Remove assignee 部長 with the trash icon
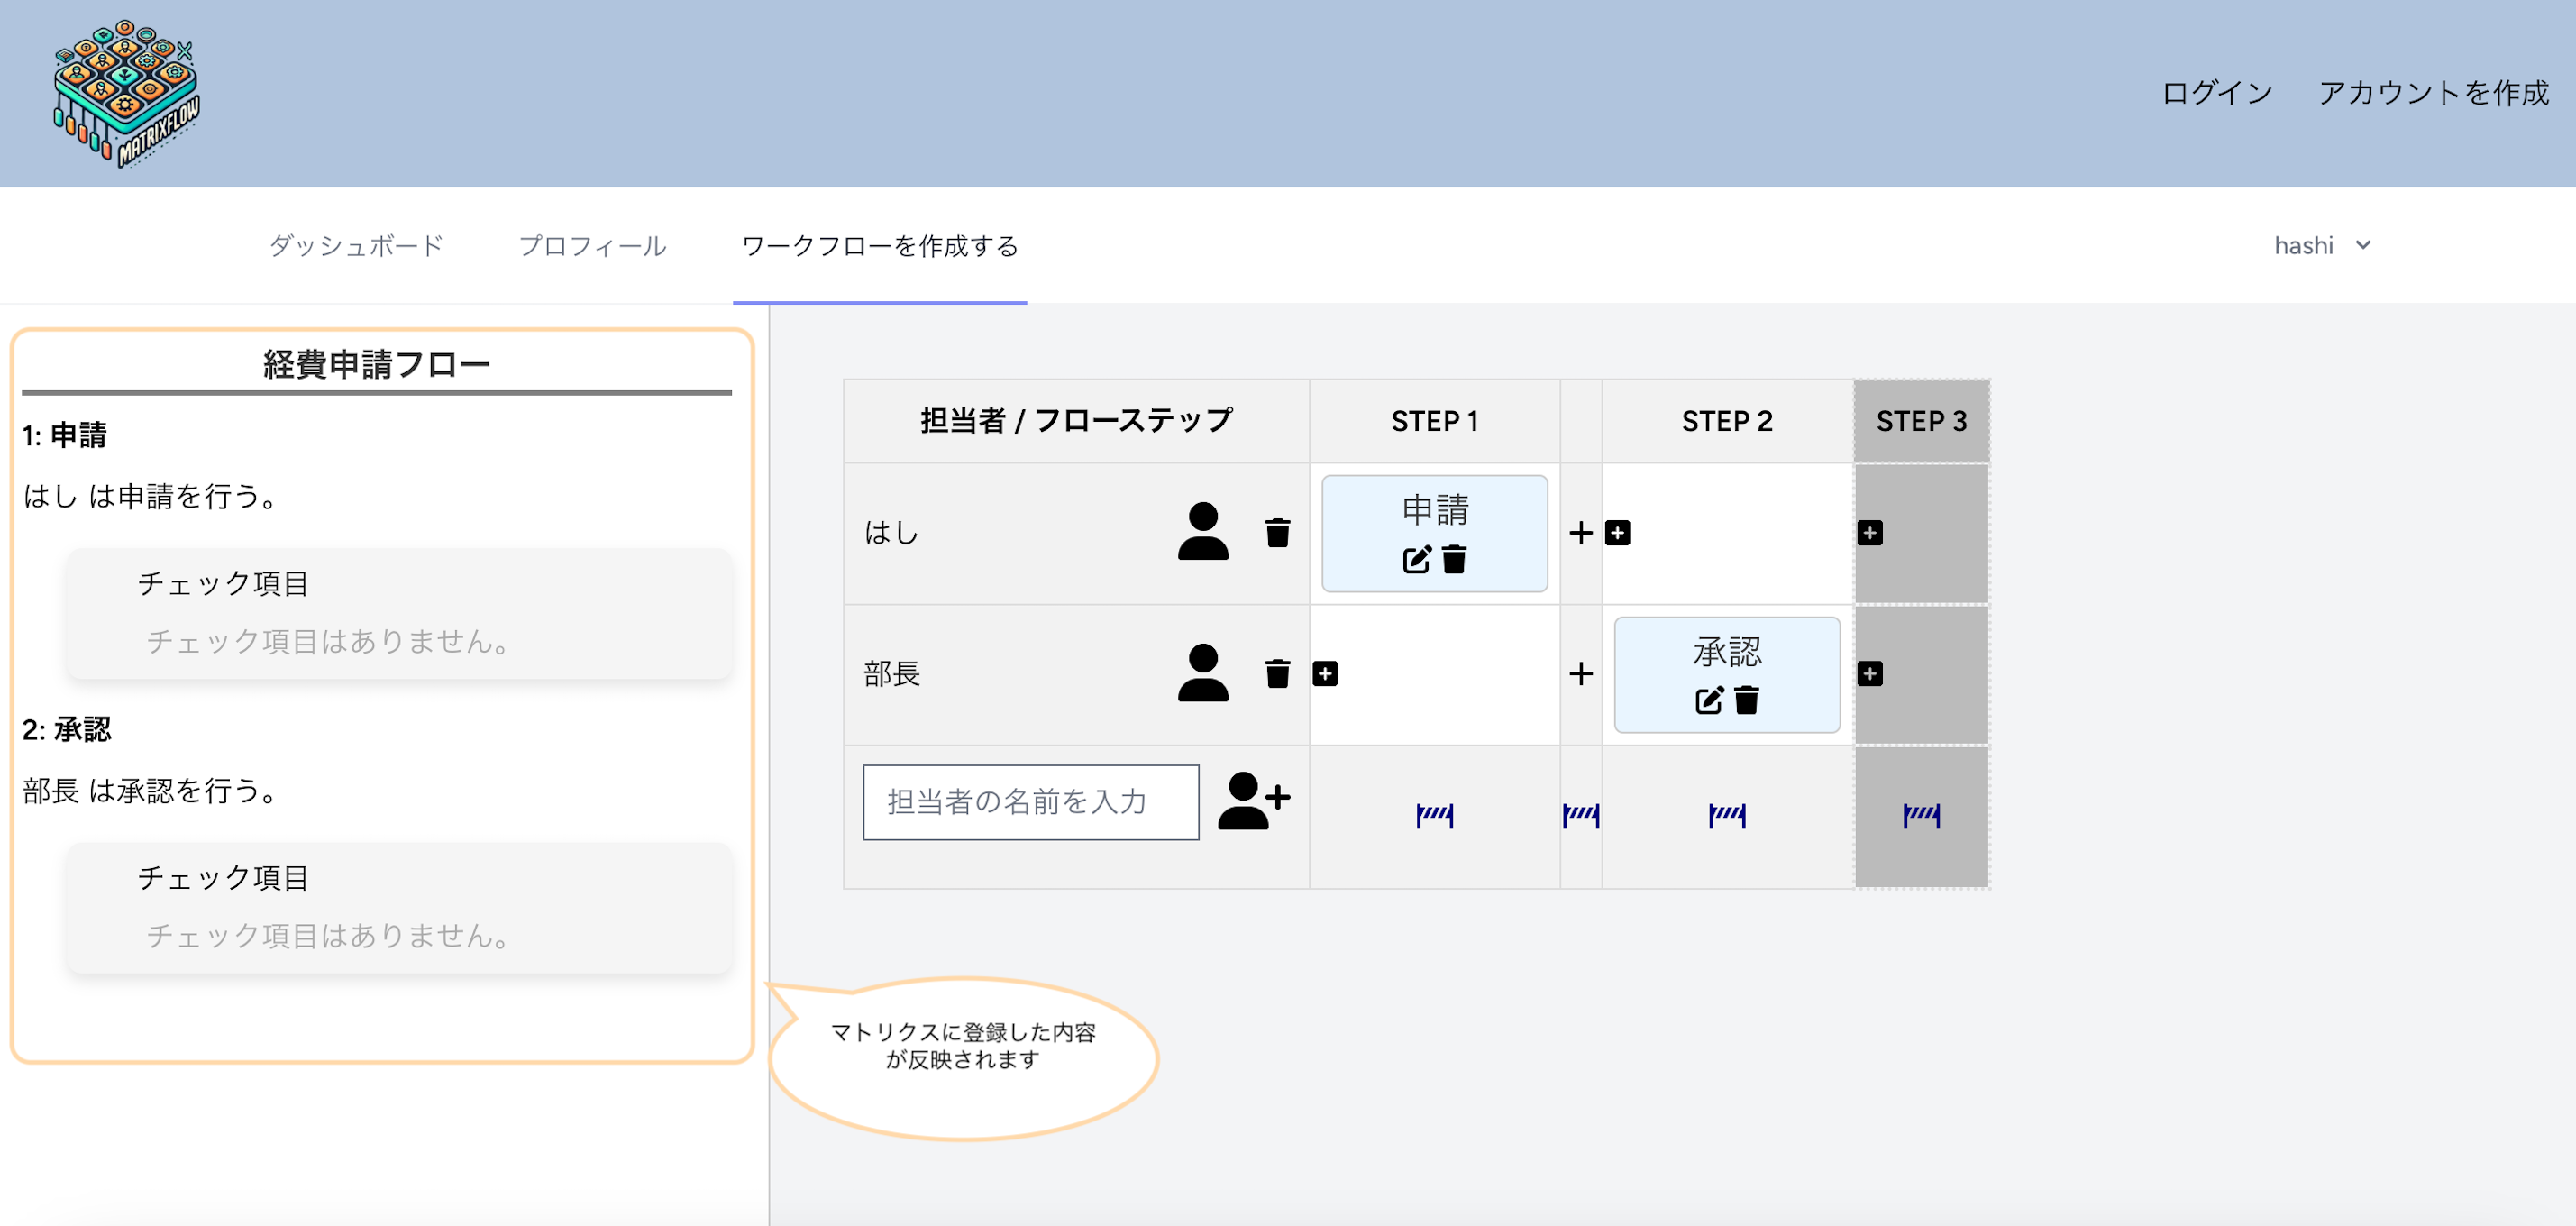Screen dimensions: 2576x1226 click(1277, 675)
